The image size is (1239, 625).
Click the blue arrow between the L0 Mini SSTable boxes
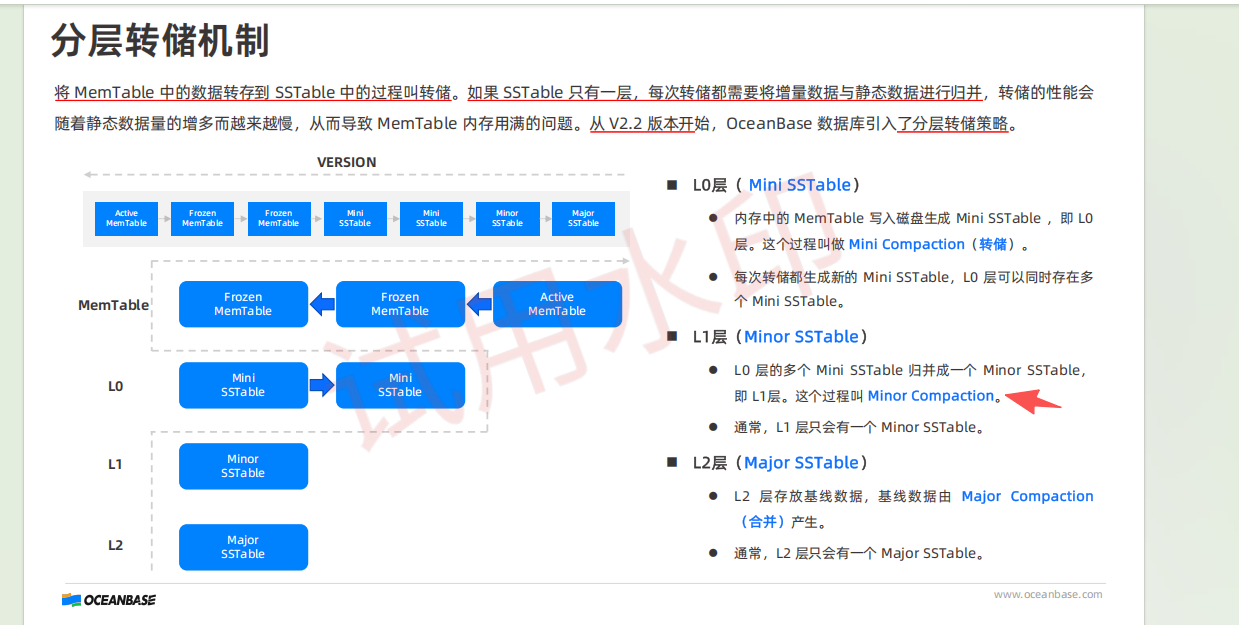point(321,385)
